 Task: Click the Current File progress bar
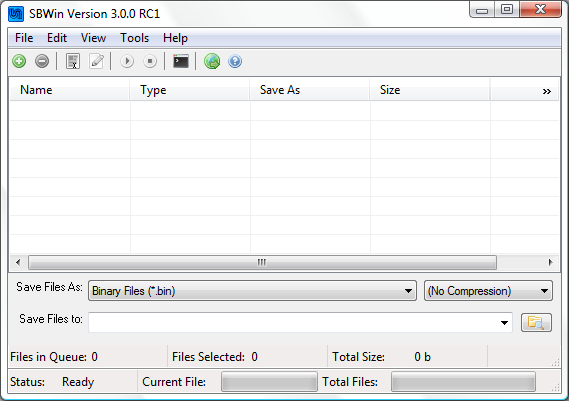(269, 382)
